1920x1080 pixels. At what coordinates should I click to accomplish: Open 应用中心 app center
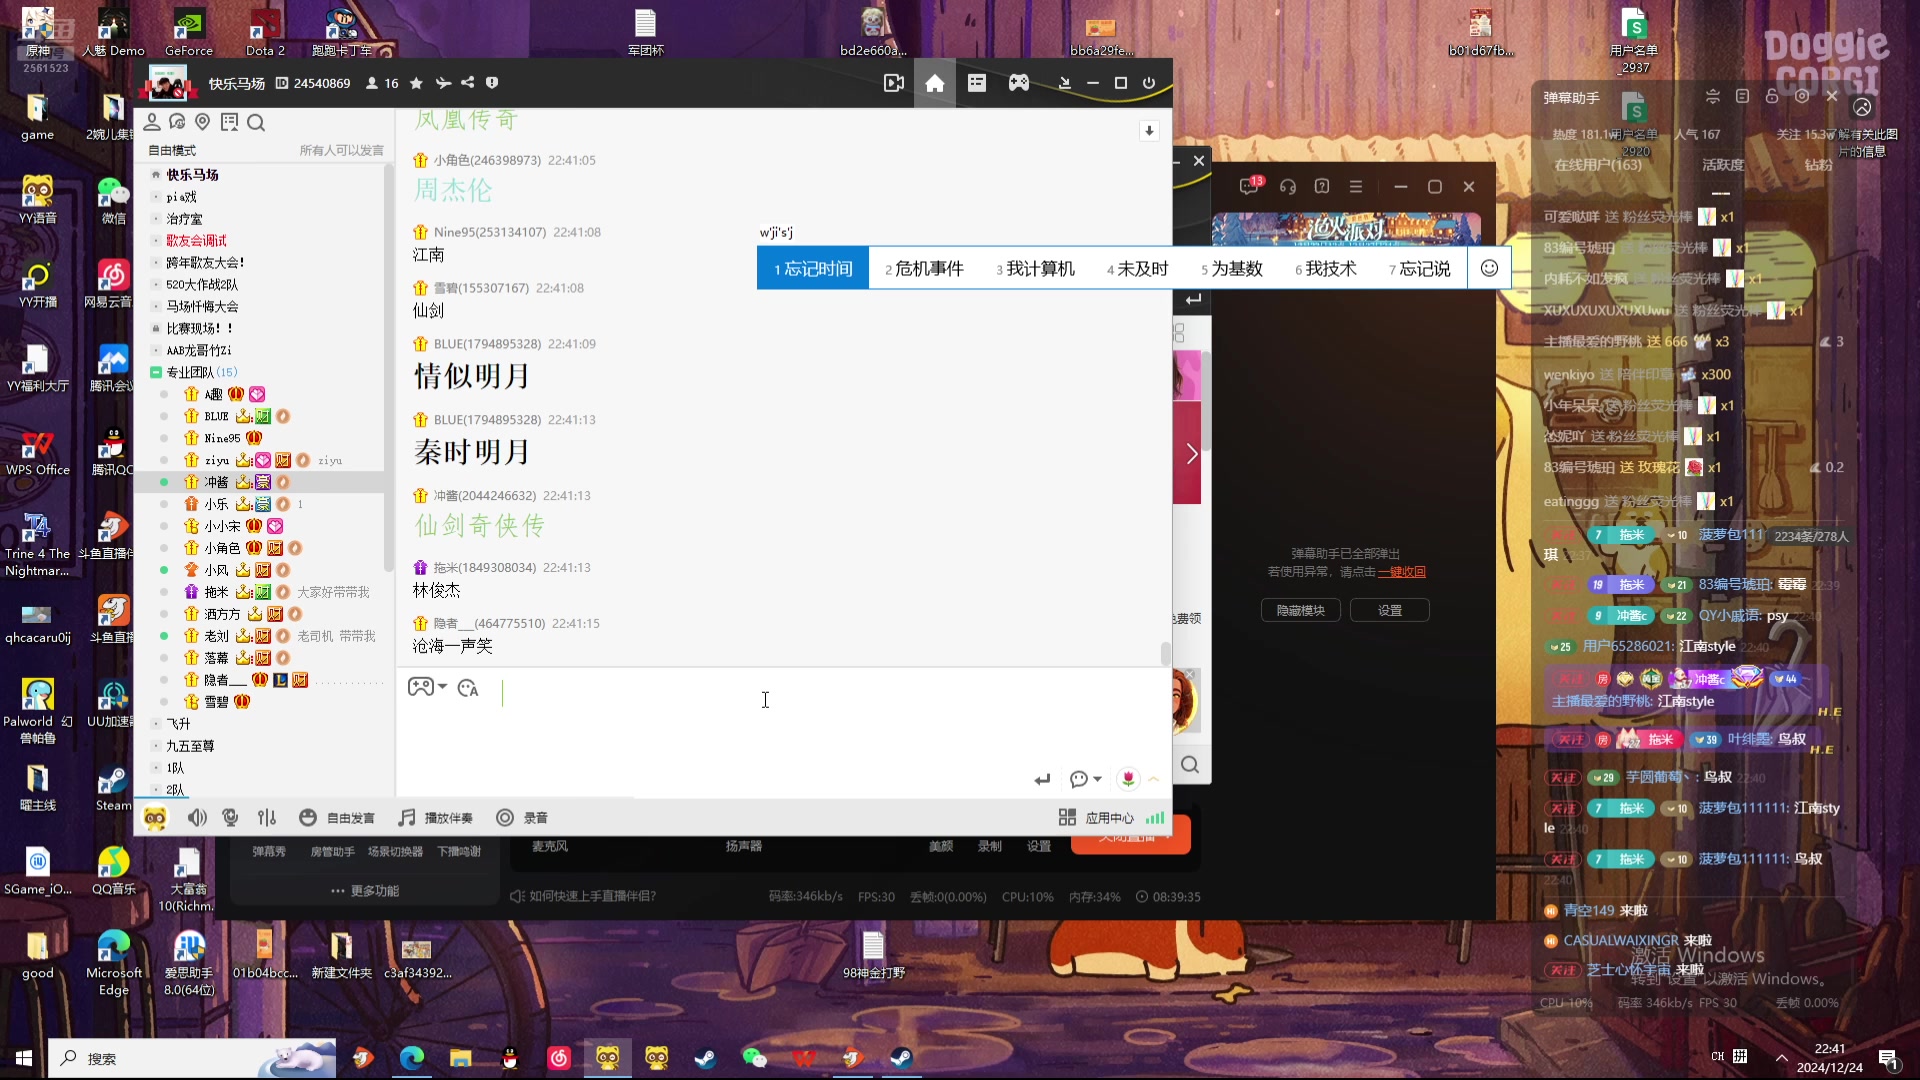(1096, 818)
